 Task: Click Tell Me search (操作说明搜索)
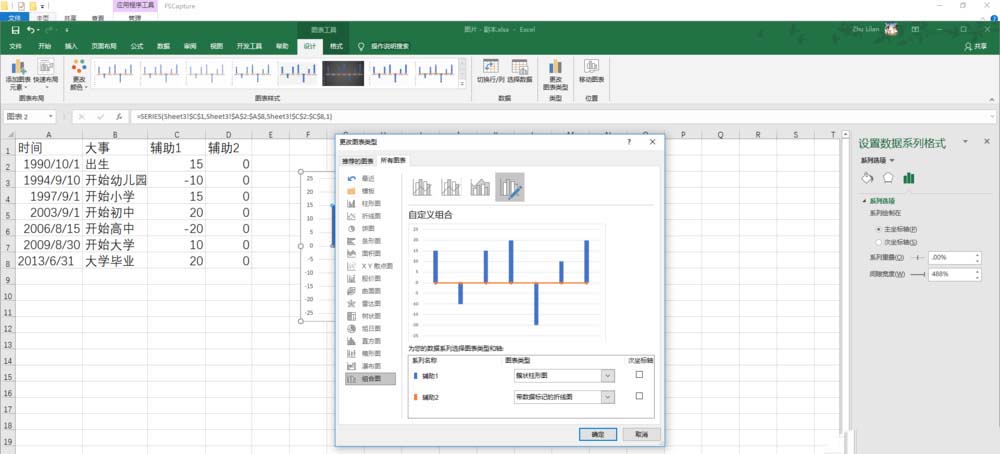tap(383, 47)
